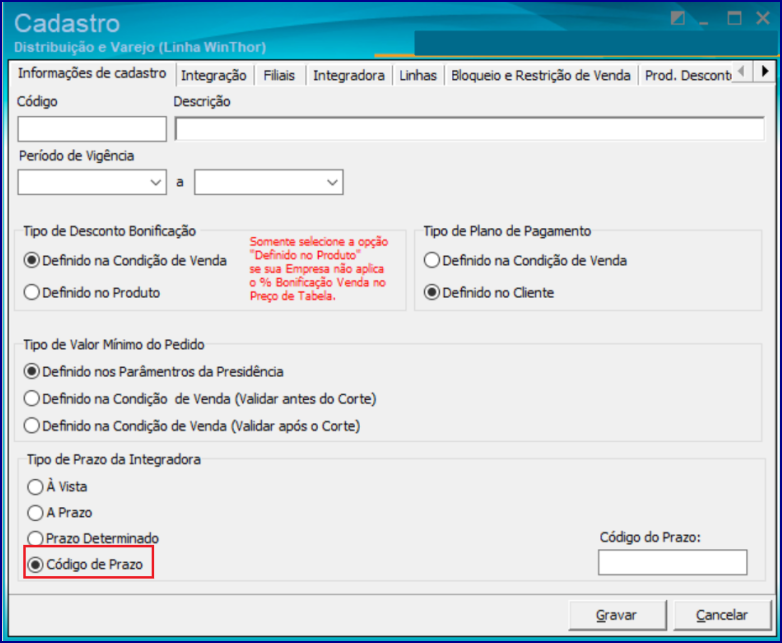Open the Integradora tab
Screen dimensions: 782x643
349,75
